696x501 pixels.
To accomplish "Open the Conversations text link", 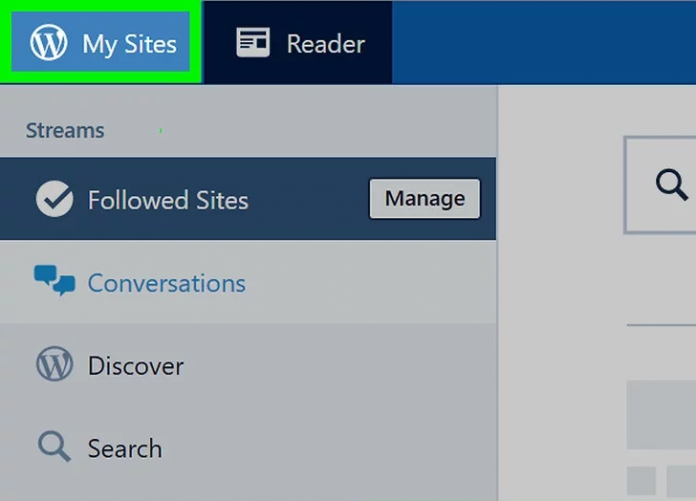I will click(x=166, y=283).
